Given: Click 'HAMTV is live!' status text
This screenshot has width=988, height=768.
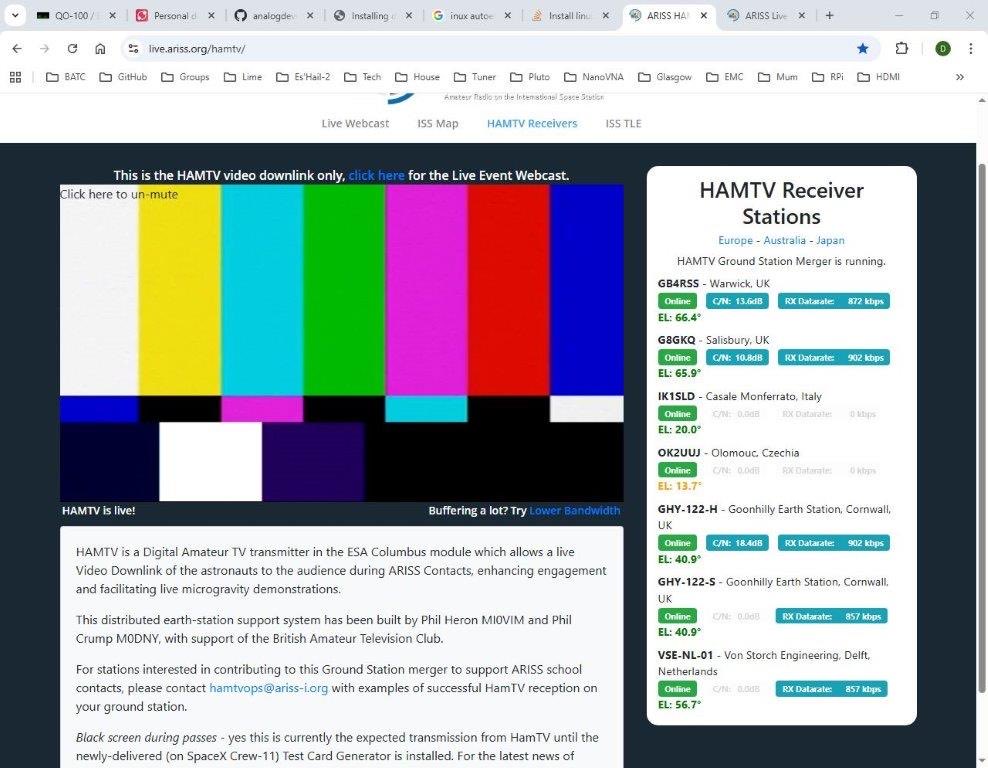Looking at the screenshot, I should (x=98, y=510).
